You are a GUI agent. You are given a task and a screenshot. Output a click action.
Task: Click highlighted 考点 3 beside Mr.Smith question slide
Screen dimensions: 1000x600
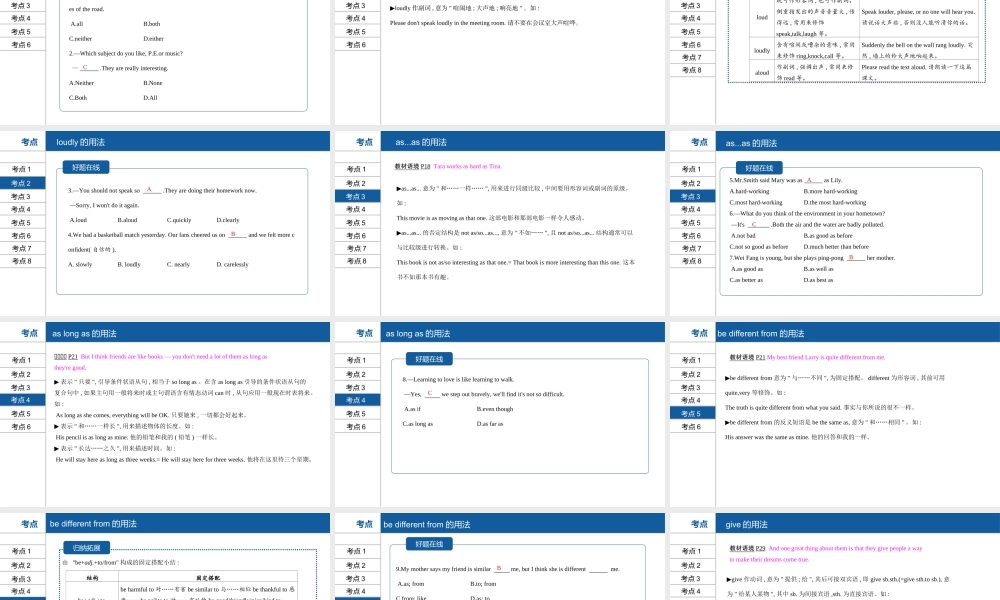coord(692,196)
